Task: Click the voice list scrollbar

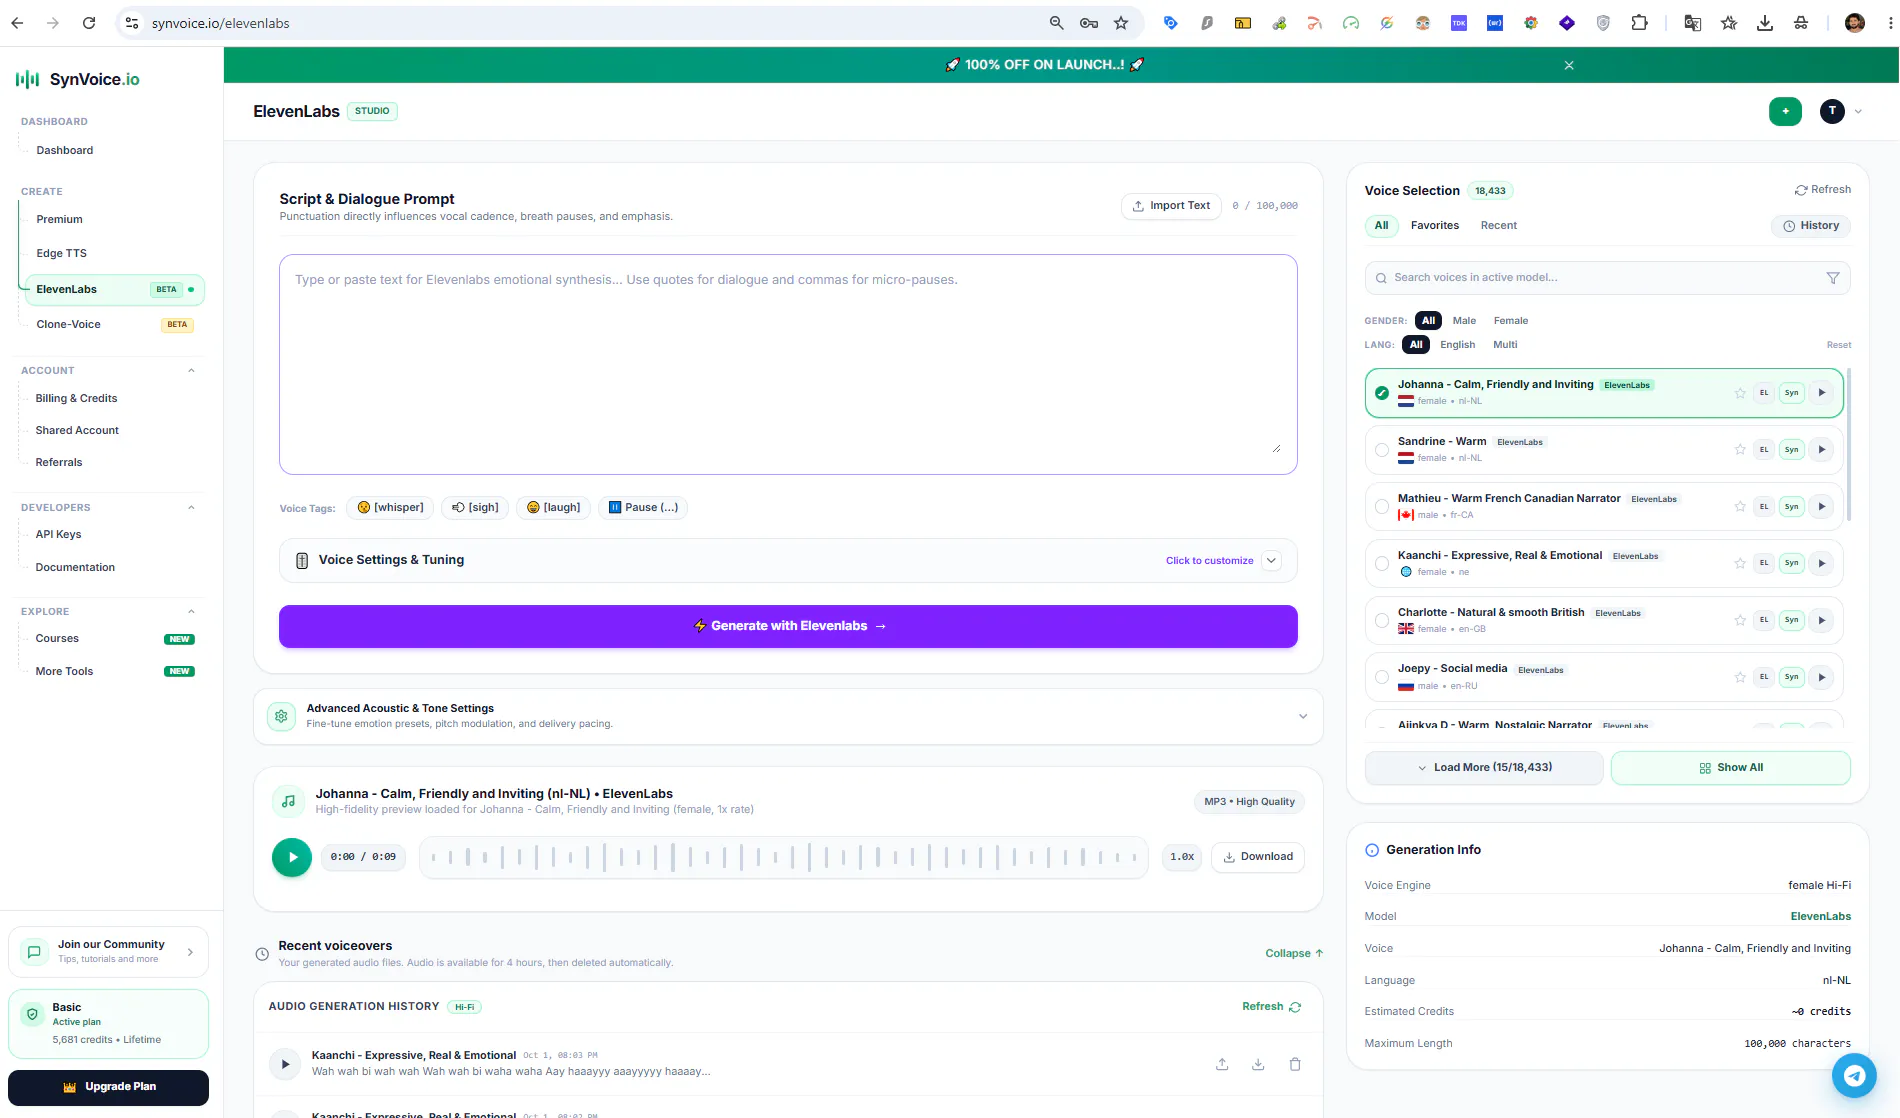Action: (1848, 445)
